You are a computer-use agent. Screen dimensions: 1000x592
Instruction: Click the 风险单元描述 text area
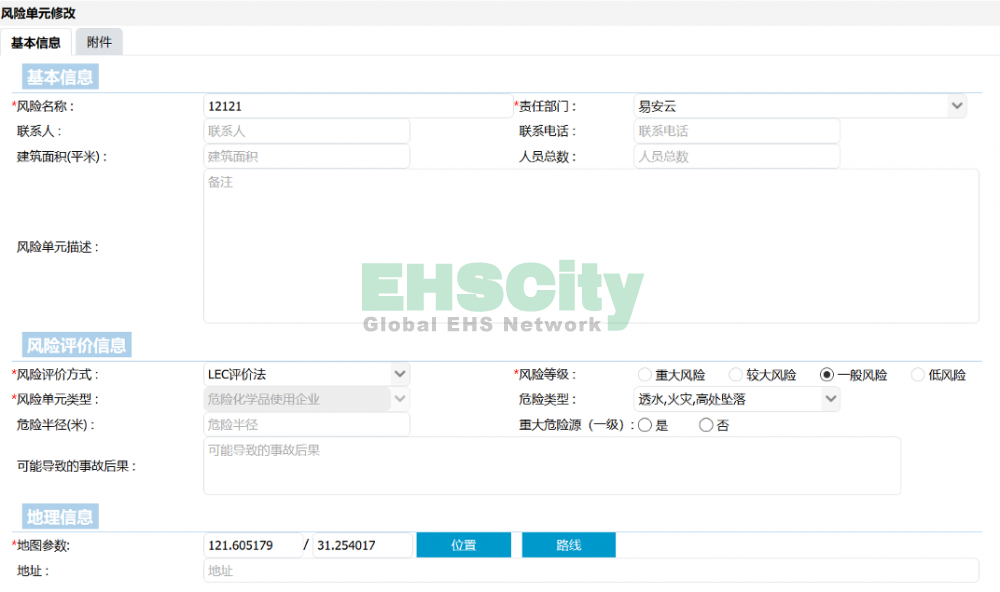[590, 246]
